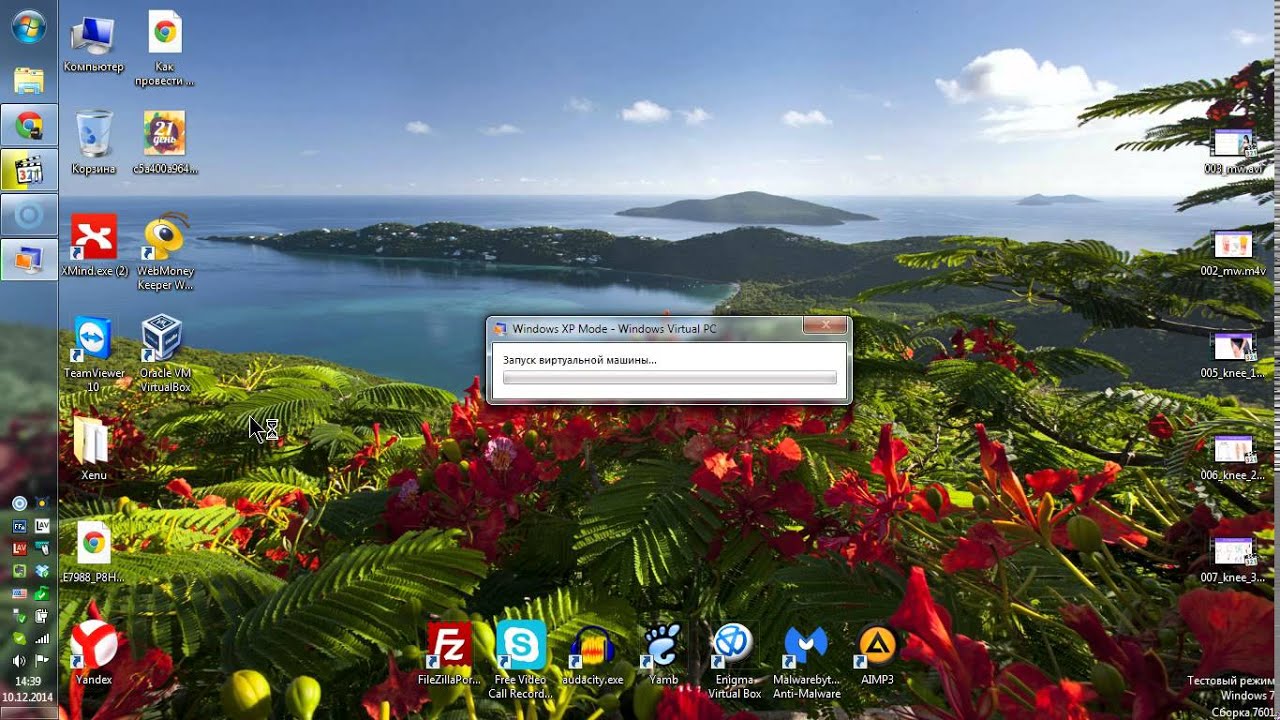Select the Malwarebytes Anti-Malware shortcut
This screenshot has width=1280, height=720.
tap(806, 660)
